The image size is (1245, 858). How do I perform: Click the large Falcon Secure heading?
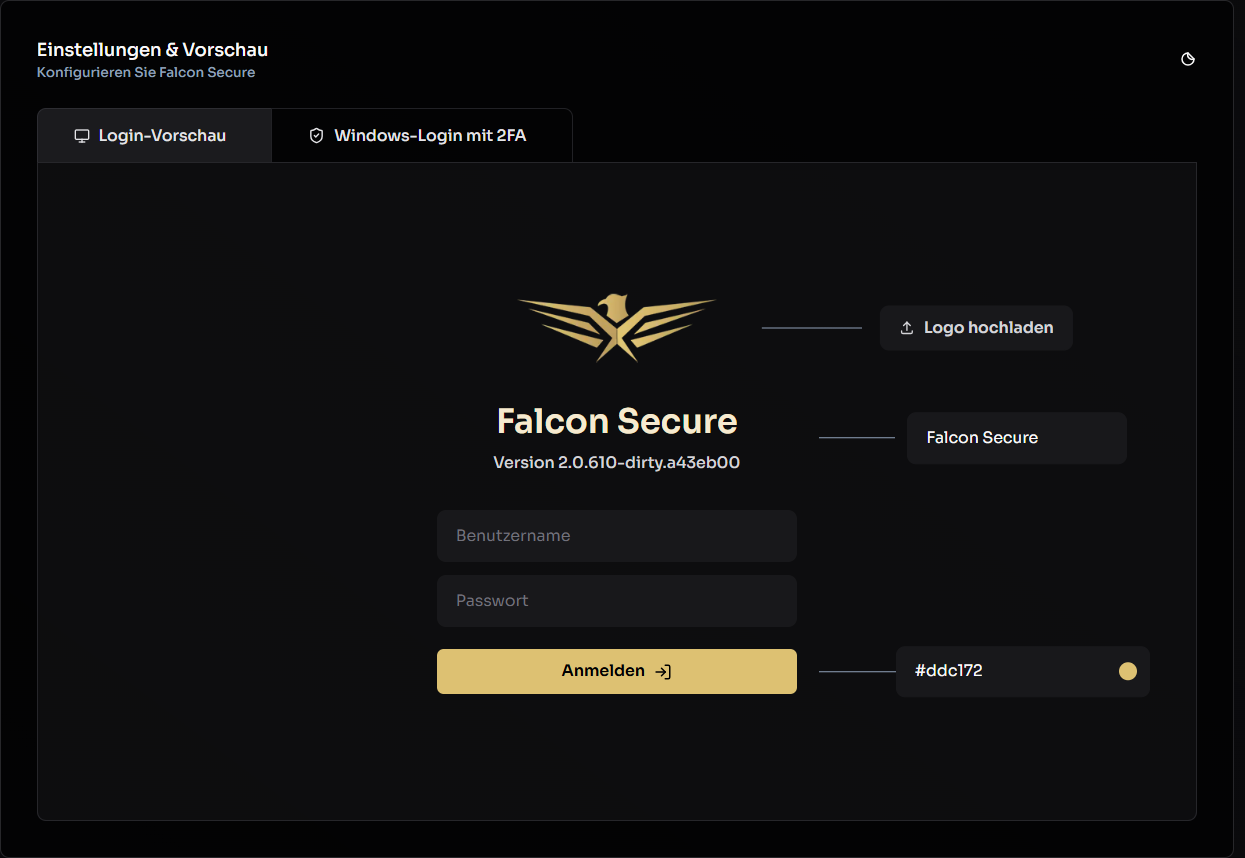[617, 421]
